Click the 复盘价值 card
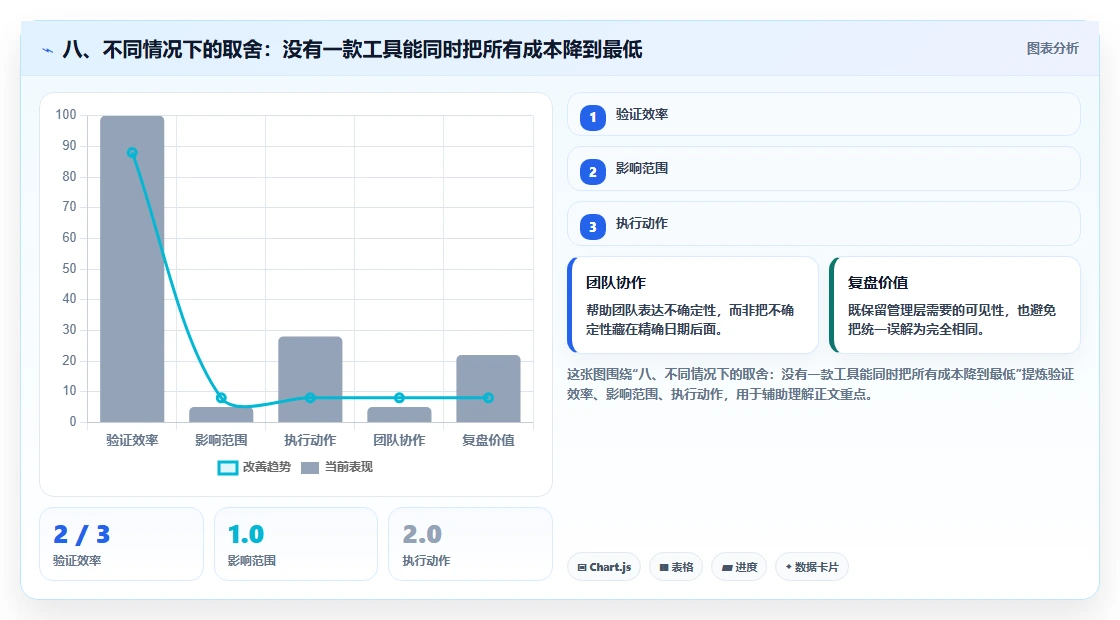The image size is (1120, 620). point(955,305)
